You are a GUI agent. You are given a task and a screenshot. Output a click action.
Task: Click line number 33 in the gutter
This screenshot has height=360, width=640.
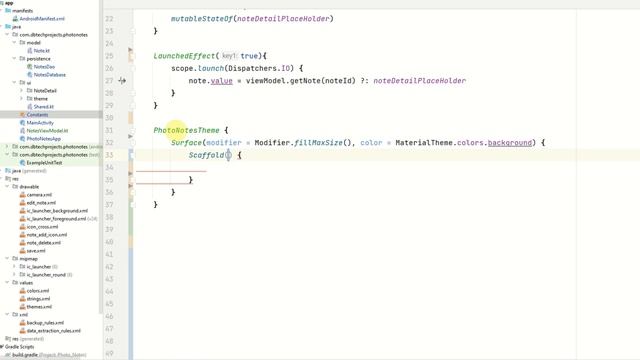tap(109, 155)
